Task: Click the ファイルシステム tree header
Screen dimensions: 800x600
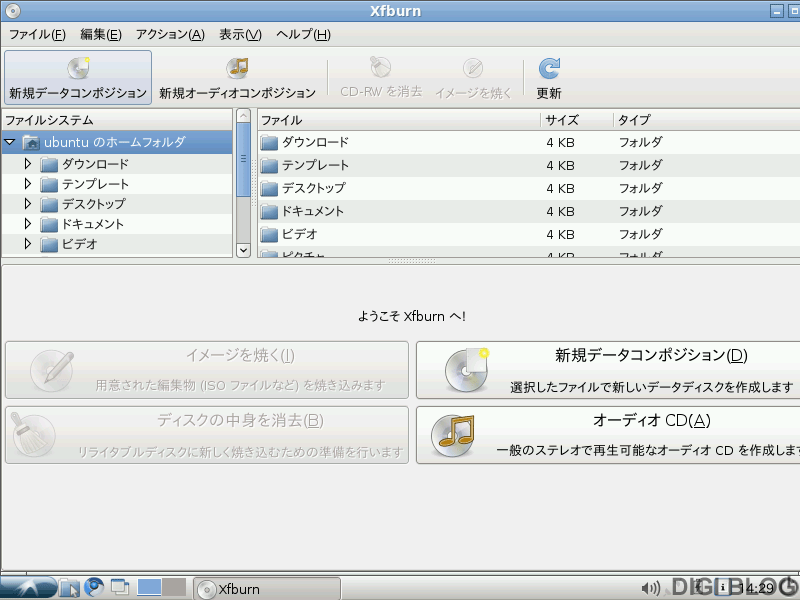Action: pyautogui.click(x=117, y=120)
